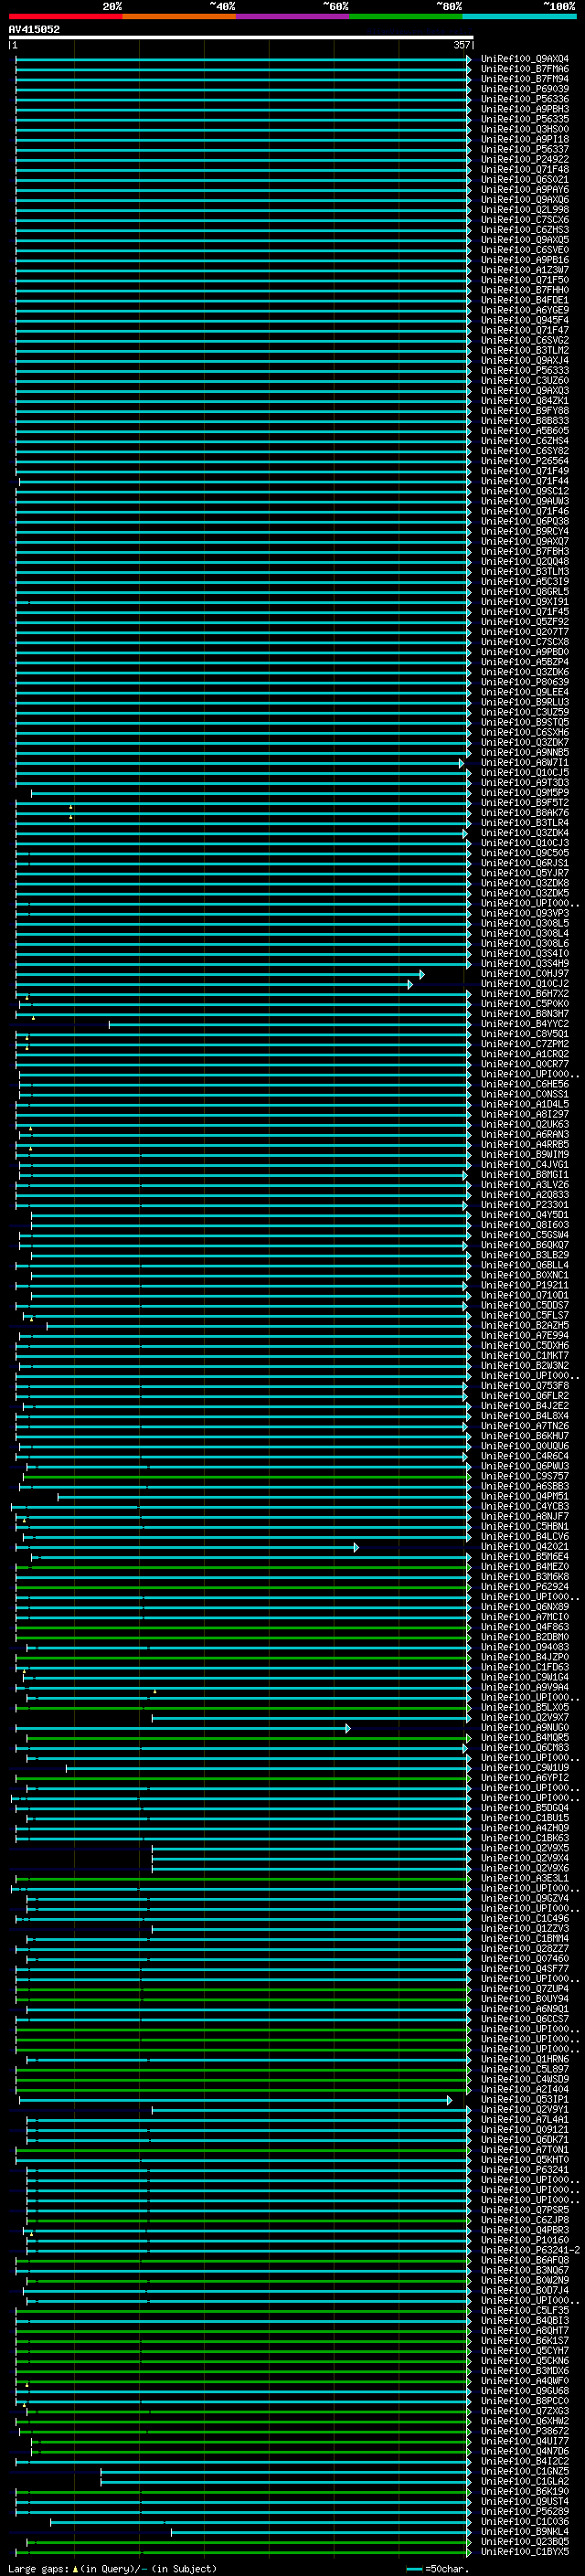This screenshot has width=585, height=2576.
Task: Click hit UniRef100_P62924
Action: click(525, 1587)
